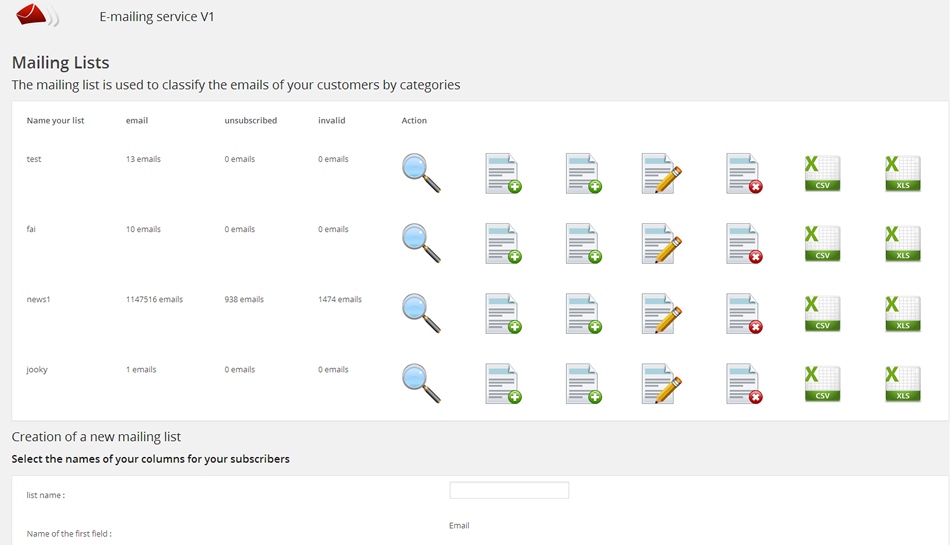Select the 'jooky' list name
950x545 pixels.
[x=37, y=370]
